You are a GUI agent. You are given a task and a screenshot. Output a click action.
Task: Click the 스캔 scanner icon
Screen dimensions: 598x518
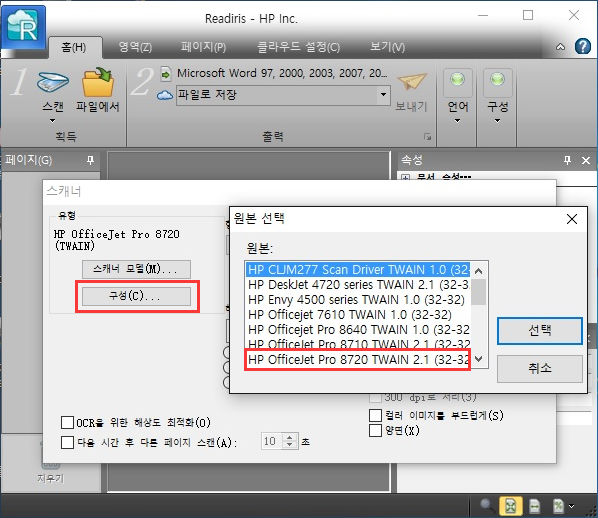coord(53,81)
